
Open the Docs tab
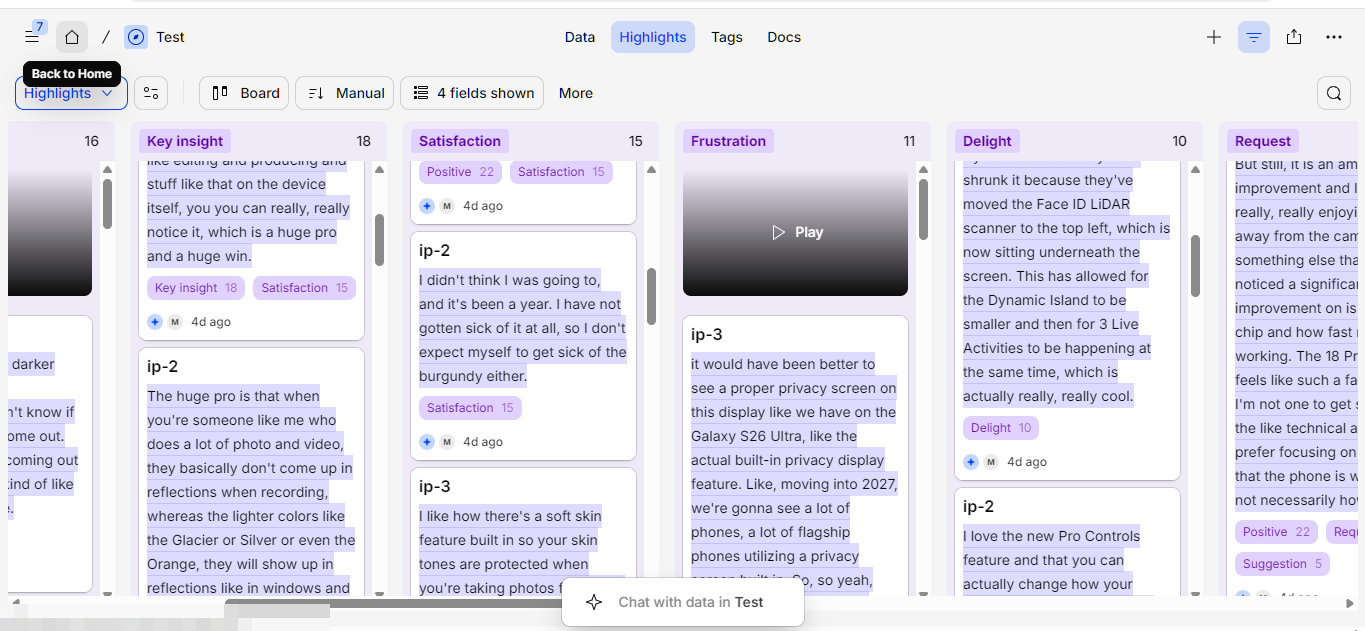[784, 37]
